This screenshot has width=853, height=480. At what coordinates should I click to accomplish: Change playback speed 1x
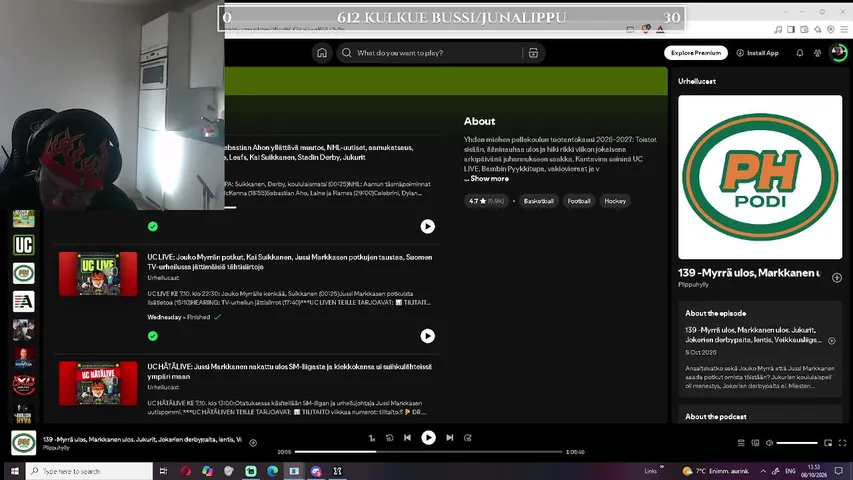pos(372,438)
